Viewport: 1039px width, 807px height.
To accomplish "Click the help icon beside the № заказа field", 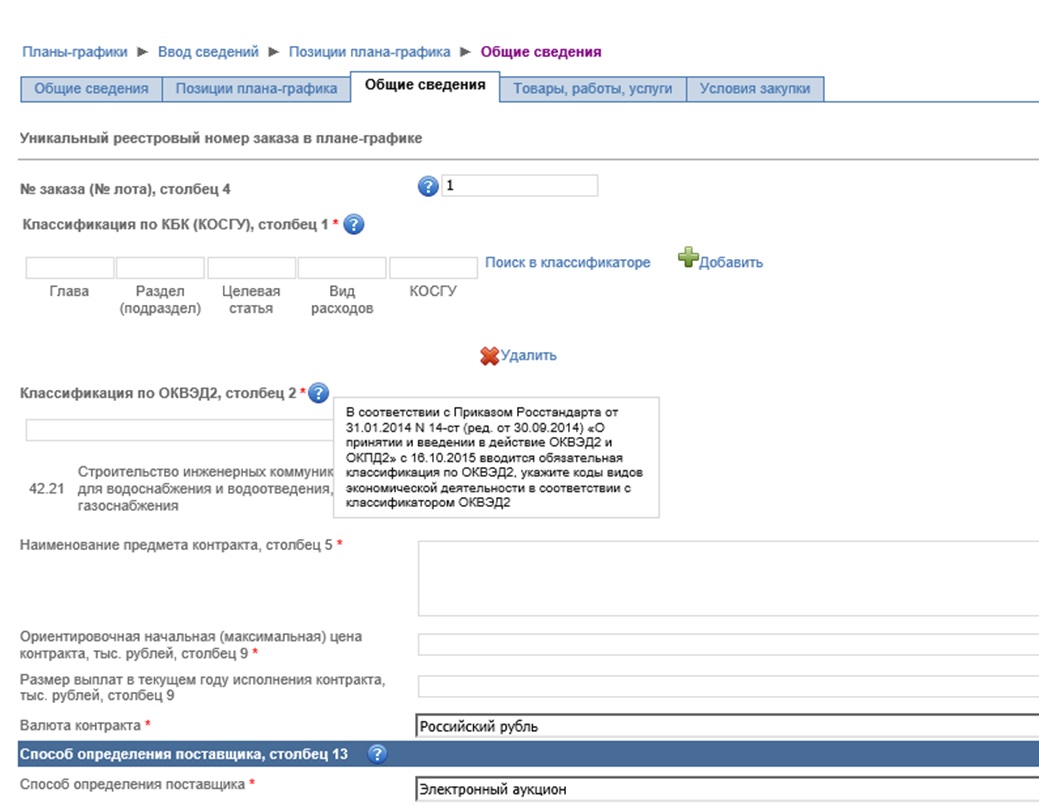I will pyautogui.click(x=428, y=186).
